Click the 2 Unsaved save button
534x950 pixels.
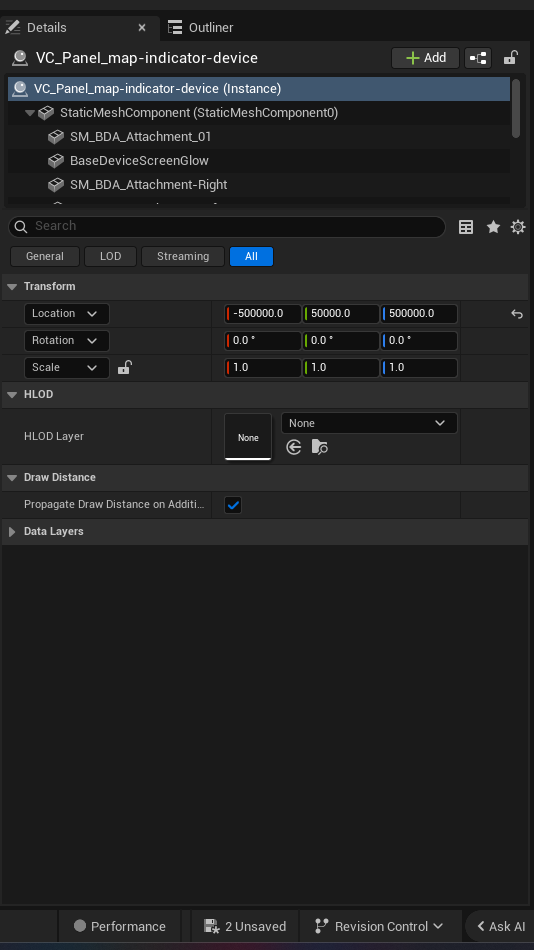(x=245, y=926)
